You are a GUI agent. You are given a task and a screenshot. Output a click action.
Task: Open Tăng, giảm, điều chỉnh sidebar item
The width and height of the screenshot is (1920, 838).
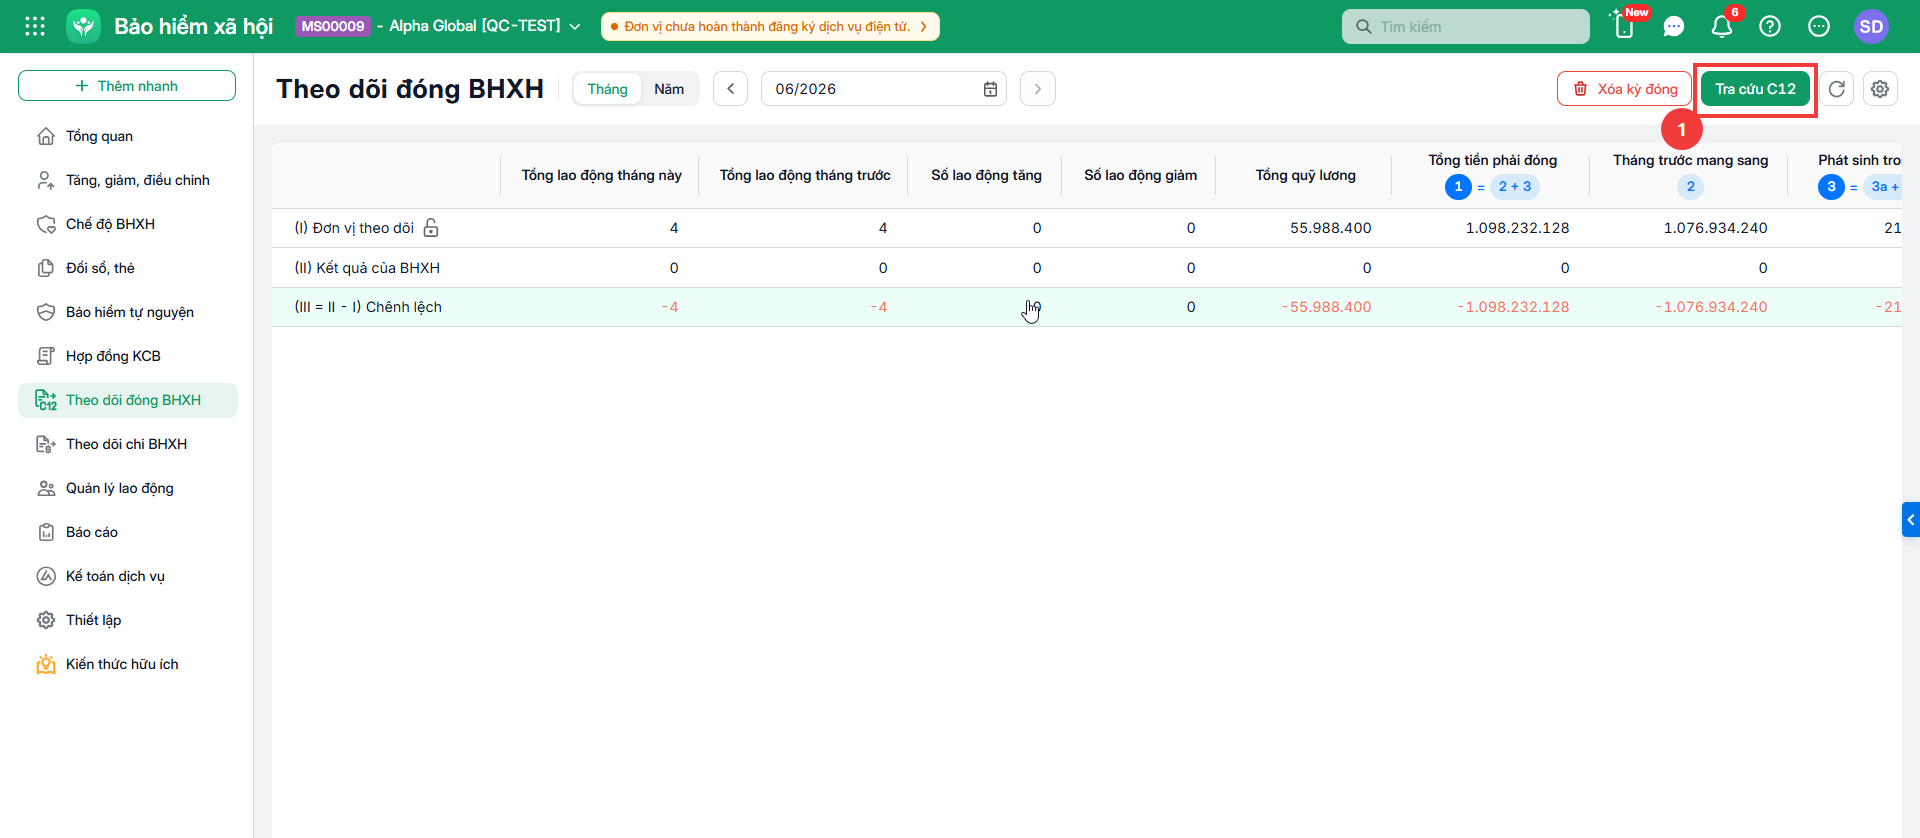click(x=128, y=180)
